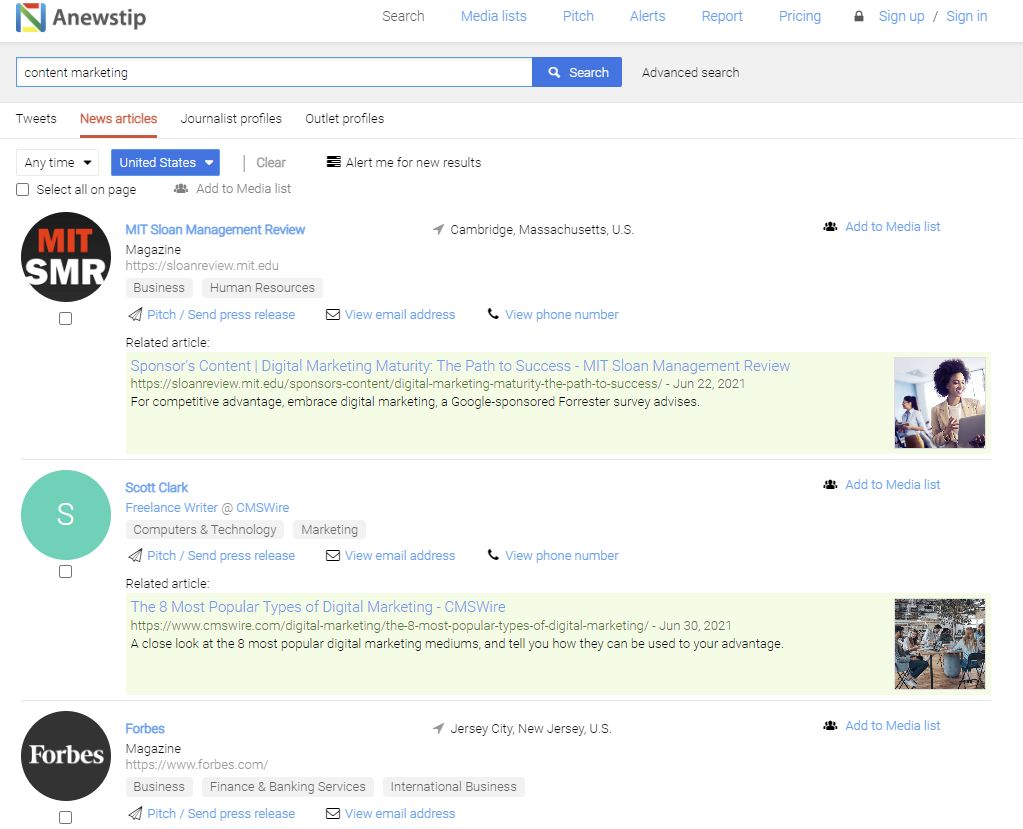The height and width of the screenshot is (829, 1023).
Task: Click the press-release megaphone icon for Scott Clark
Action: tap(134, 555)
